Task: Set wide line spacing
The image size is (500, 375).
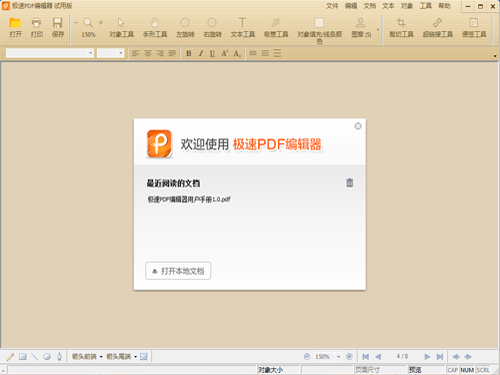Action: (x=277, y=53)
